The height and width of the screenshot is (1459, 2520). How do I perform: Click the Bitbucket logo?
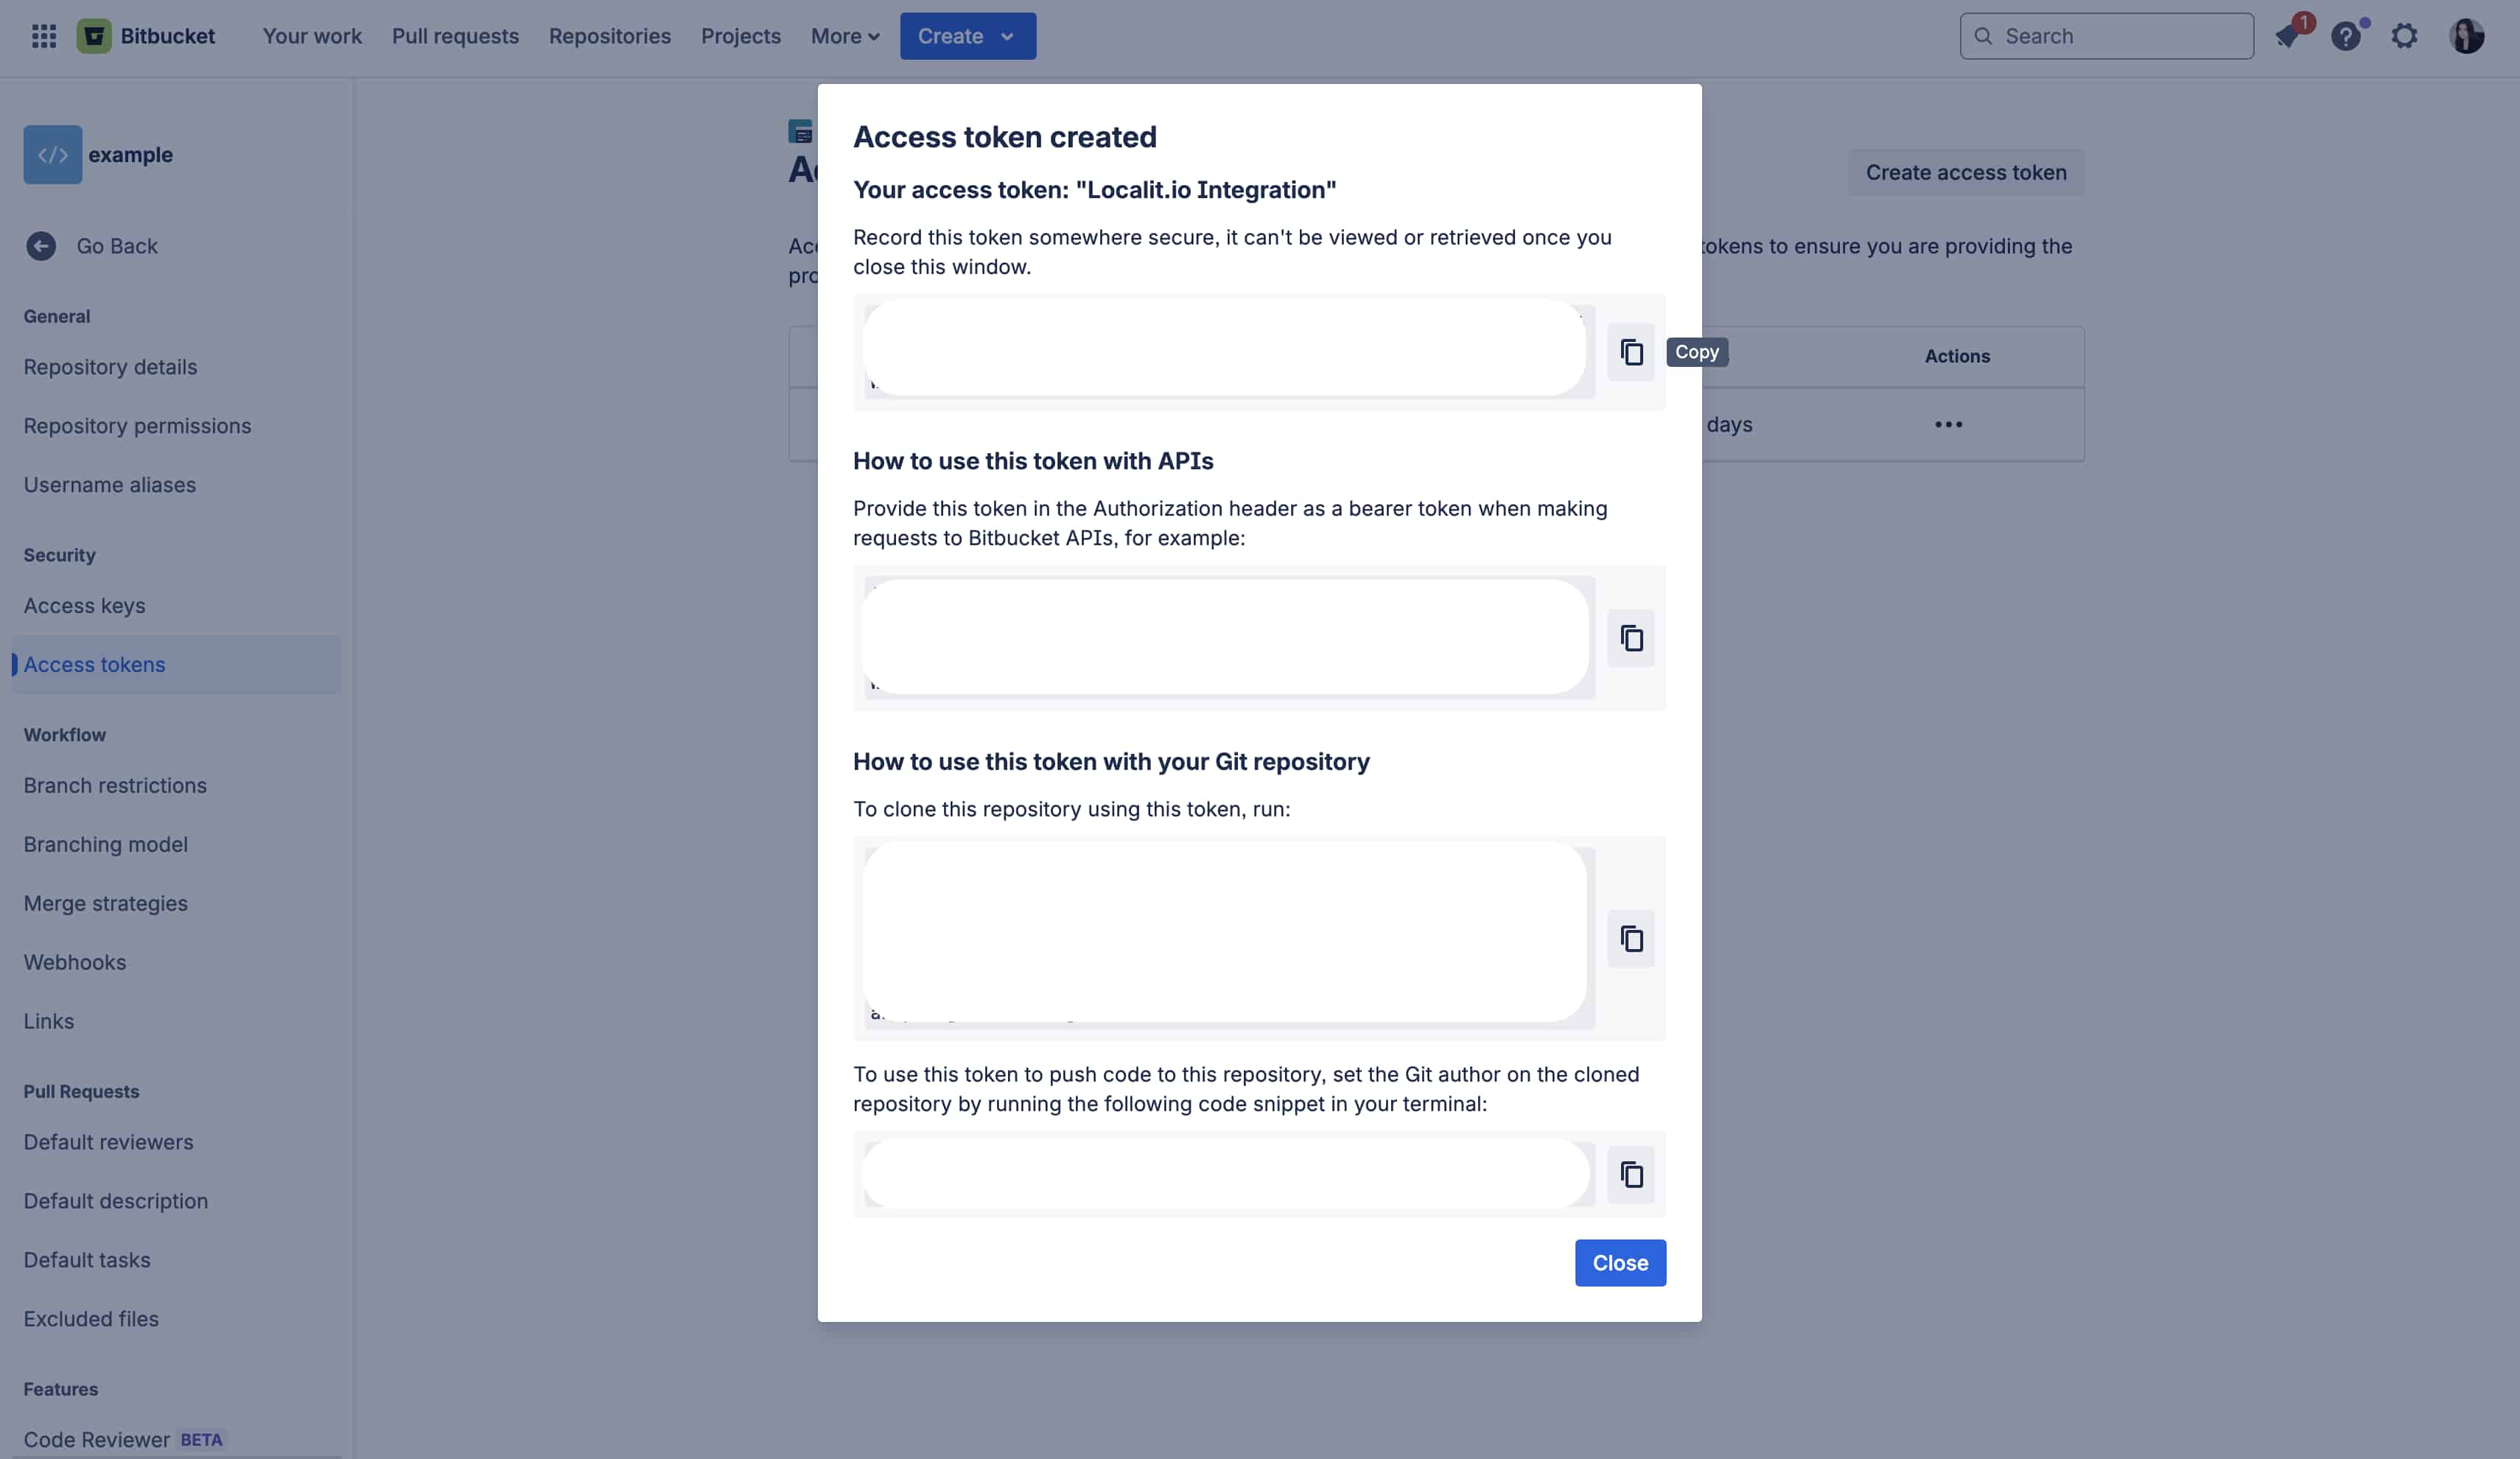(x=94, y=36)
